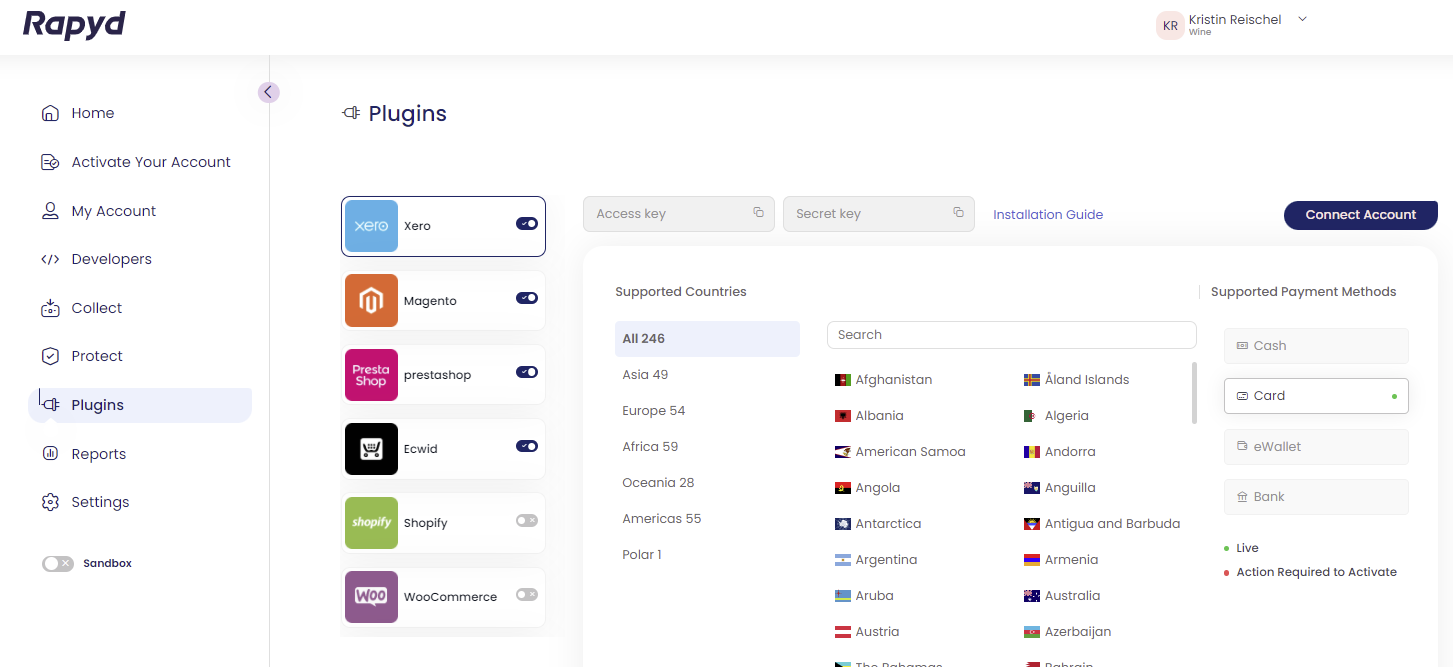Toggle the Sandbox mode switch
The width and height of the screenshot is (1453, 667).
[58, 564]
